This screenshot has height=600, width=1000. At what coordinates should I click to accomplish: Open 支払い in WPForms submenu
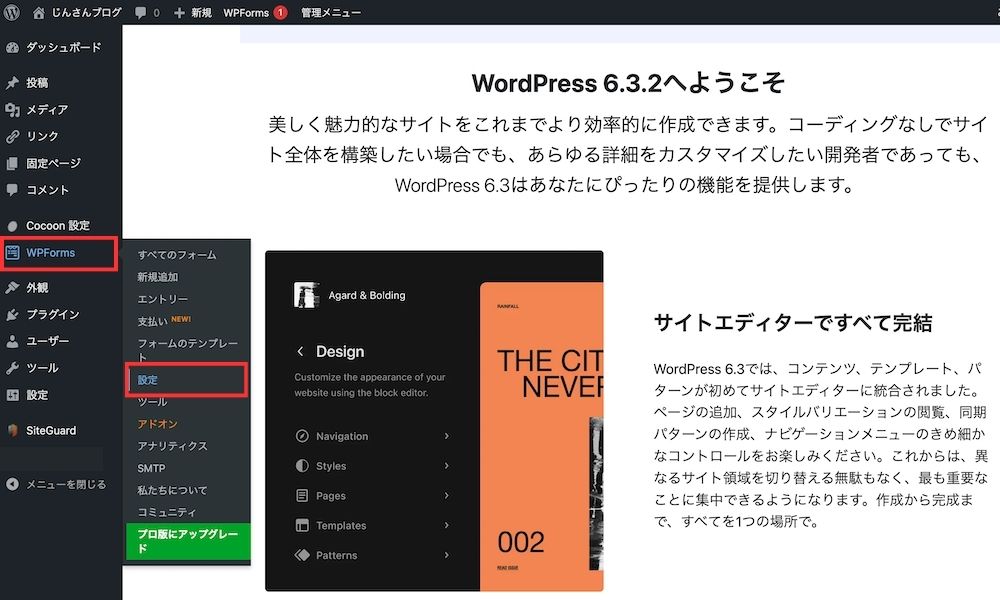[x=152, y=321]
